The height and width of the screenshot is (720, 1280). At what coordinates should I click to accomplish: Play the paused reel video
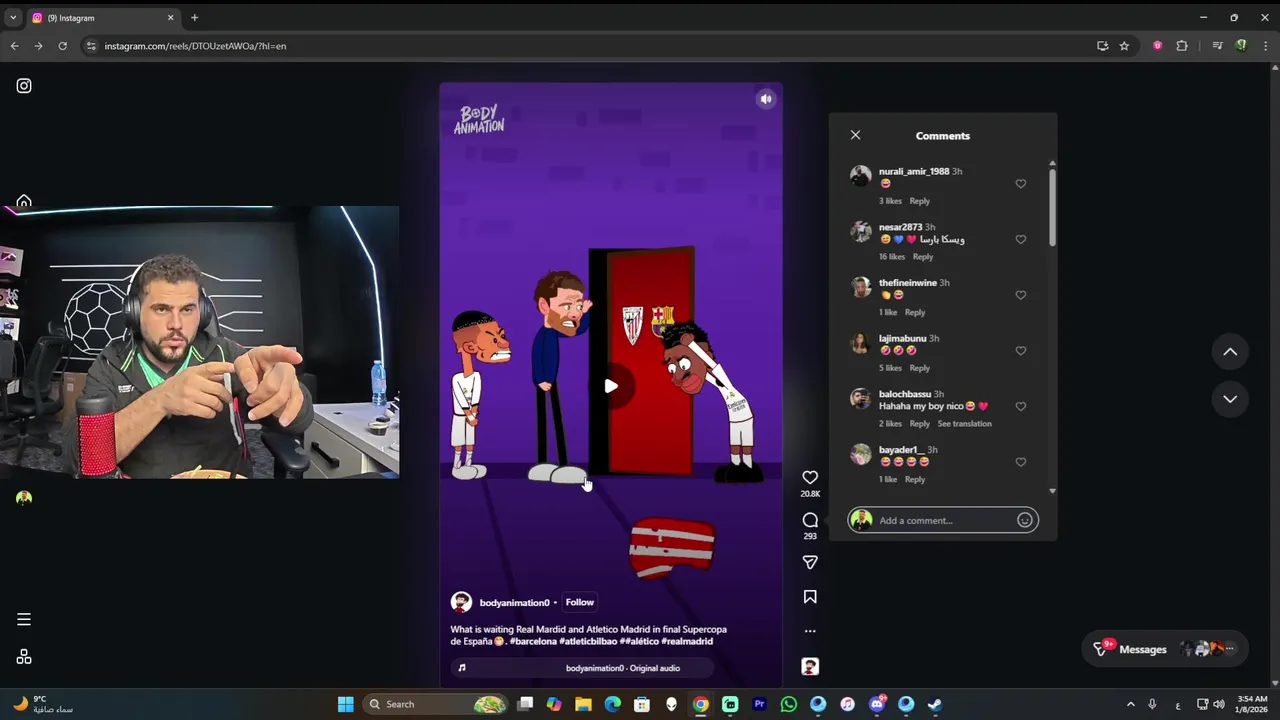(611, 387)
